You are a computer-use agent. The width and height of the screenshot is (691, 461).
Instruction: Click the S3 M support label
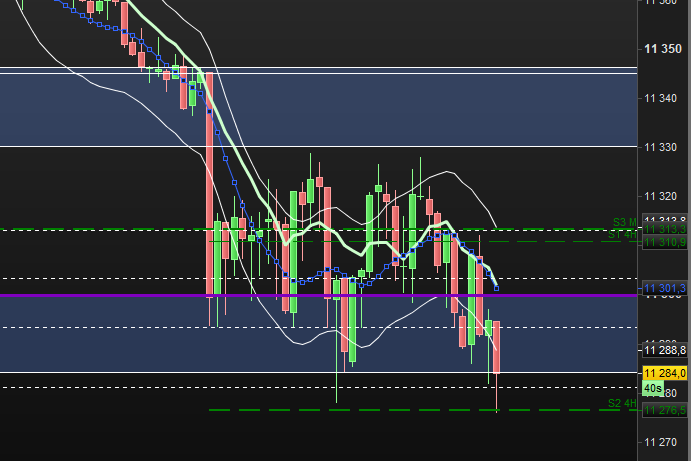click(x=625, y=222)
